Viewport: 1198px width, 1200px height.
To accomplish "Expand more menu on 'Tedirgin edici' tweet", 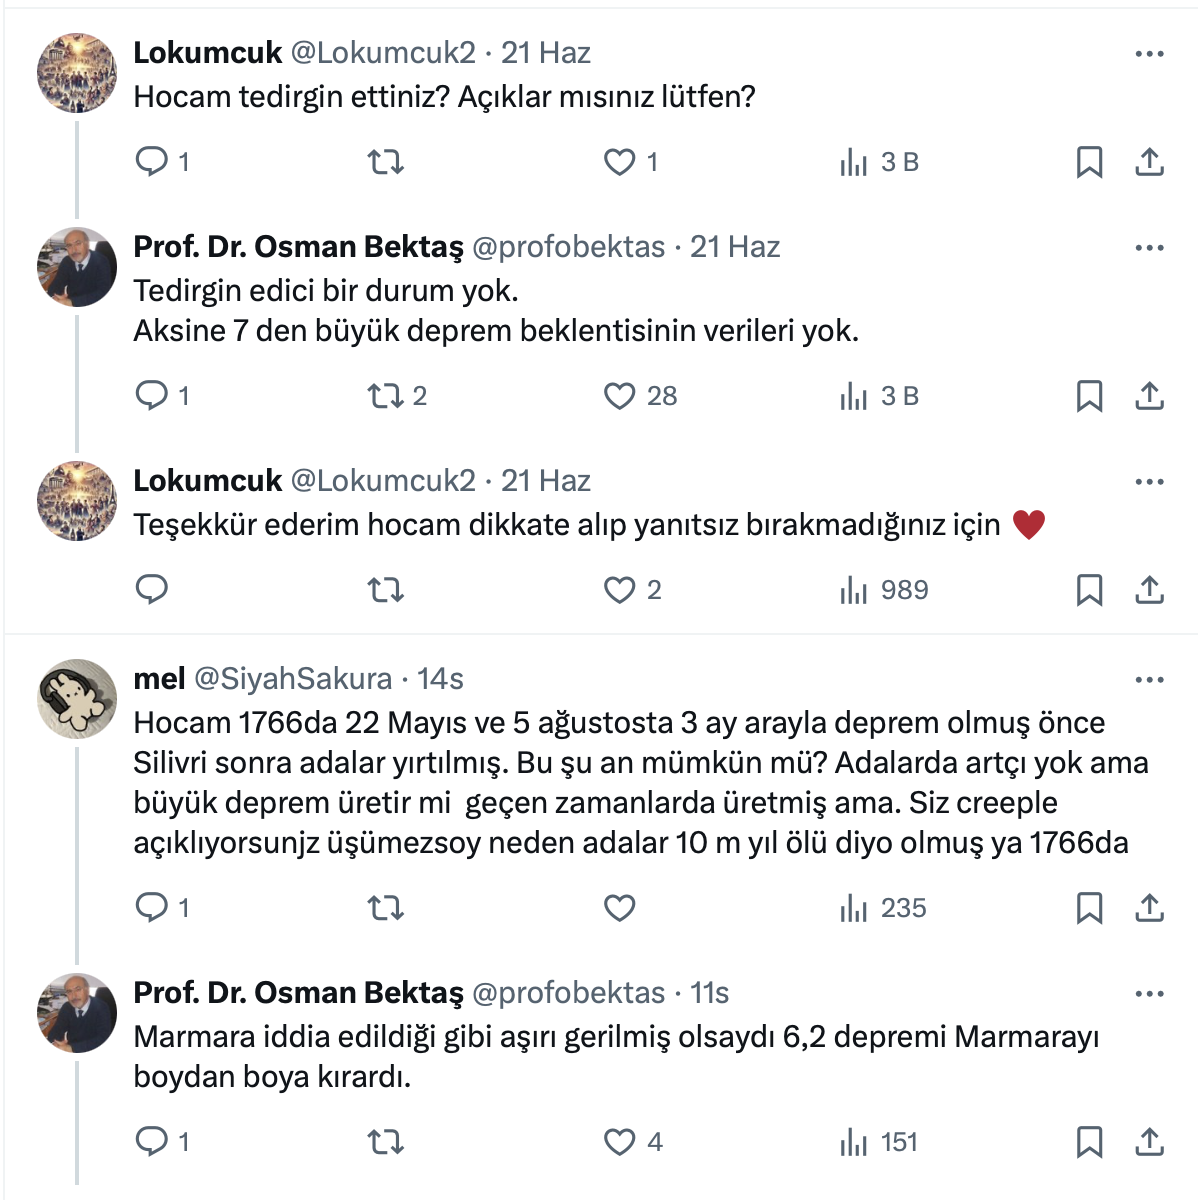I will (1149, 248).
